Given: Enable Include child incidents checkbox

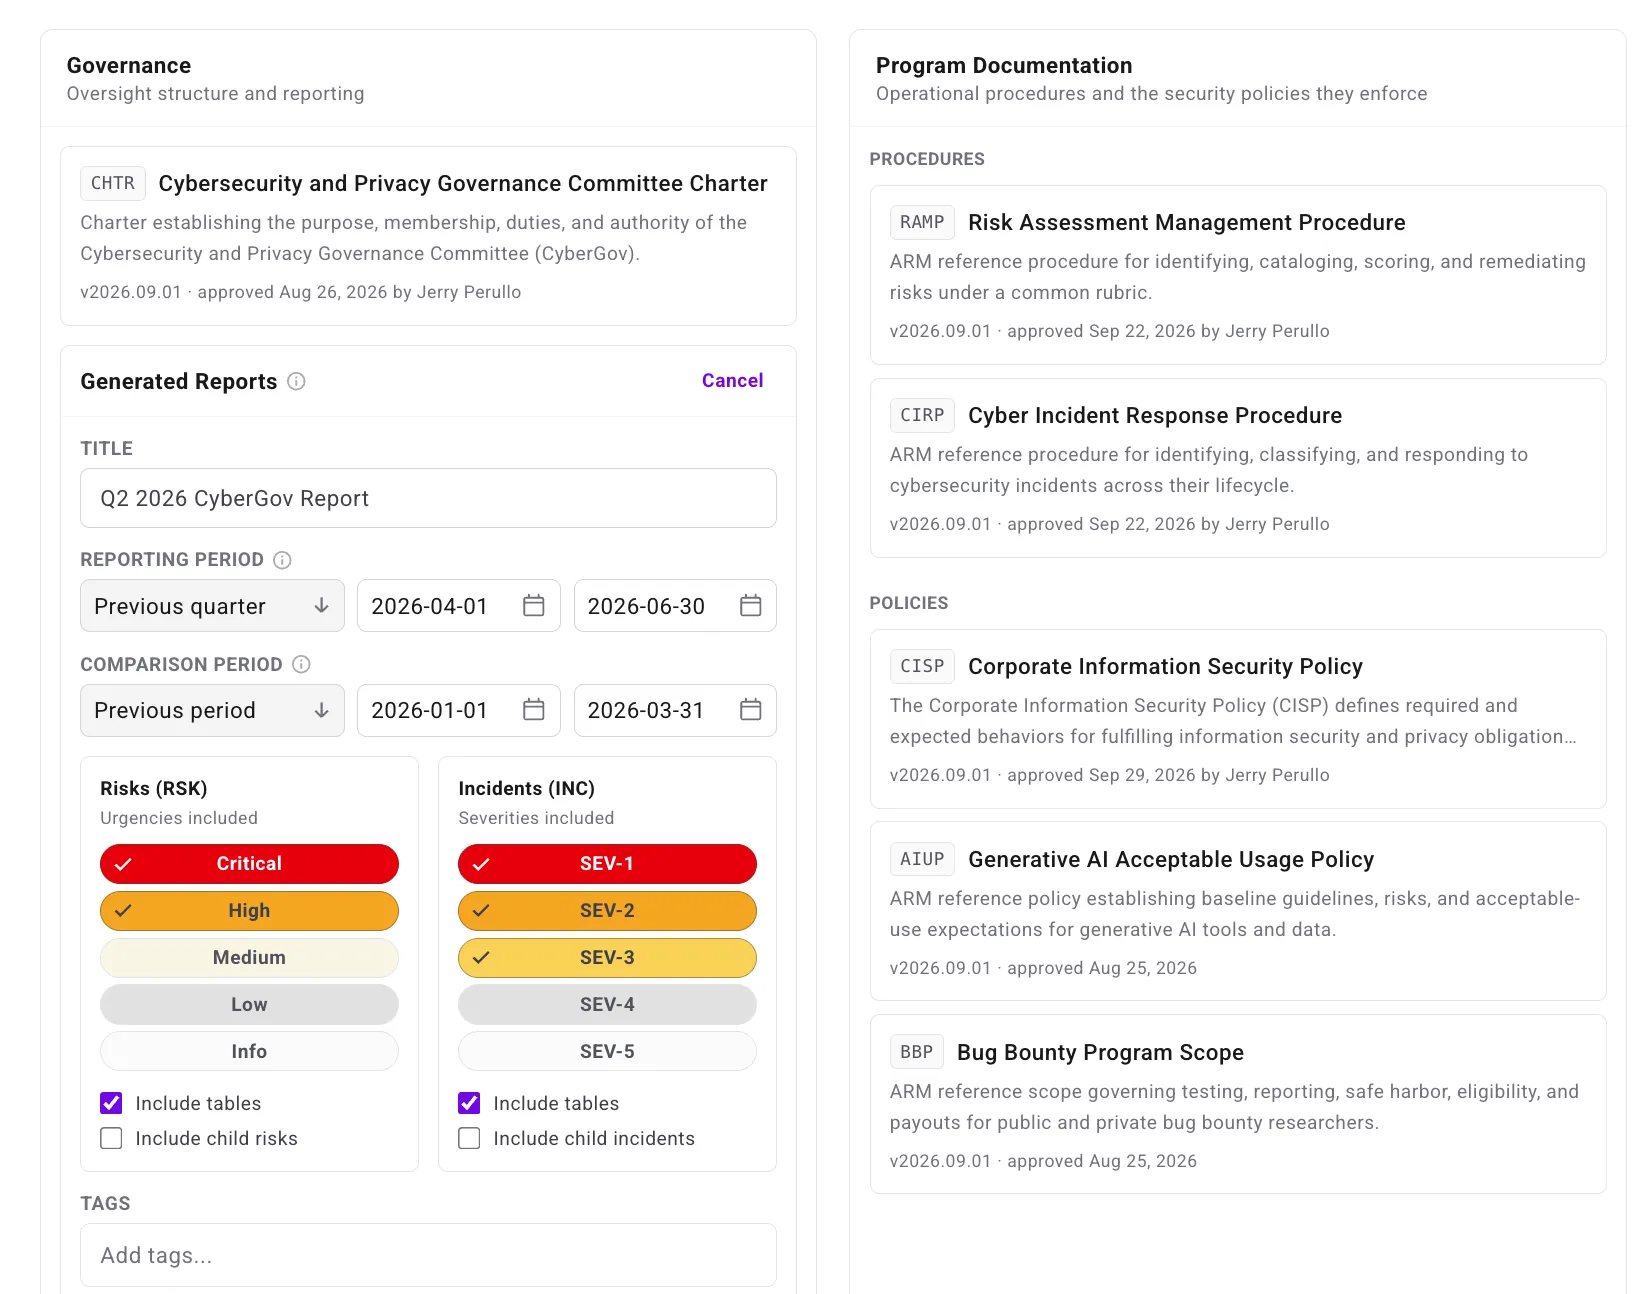Looking at the screenshot, I should pos(469,1138).
